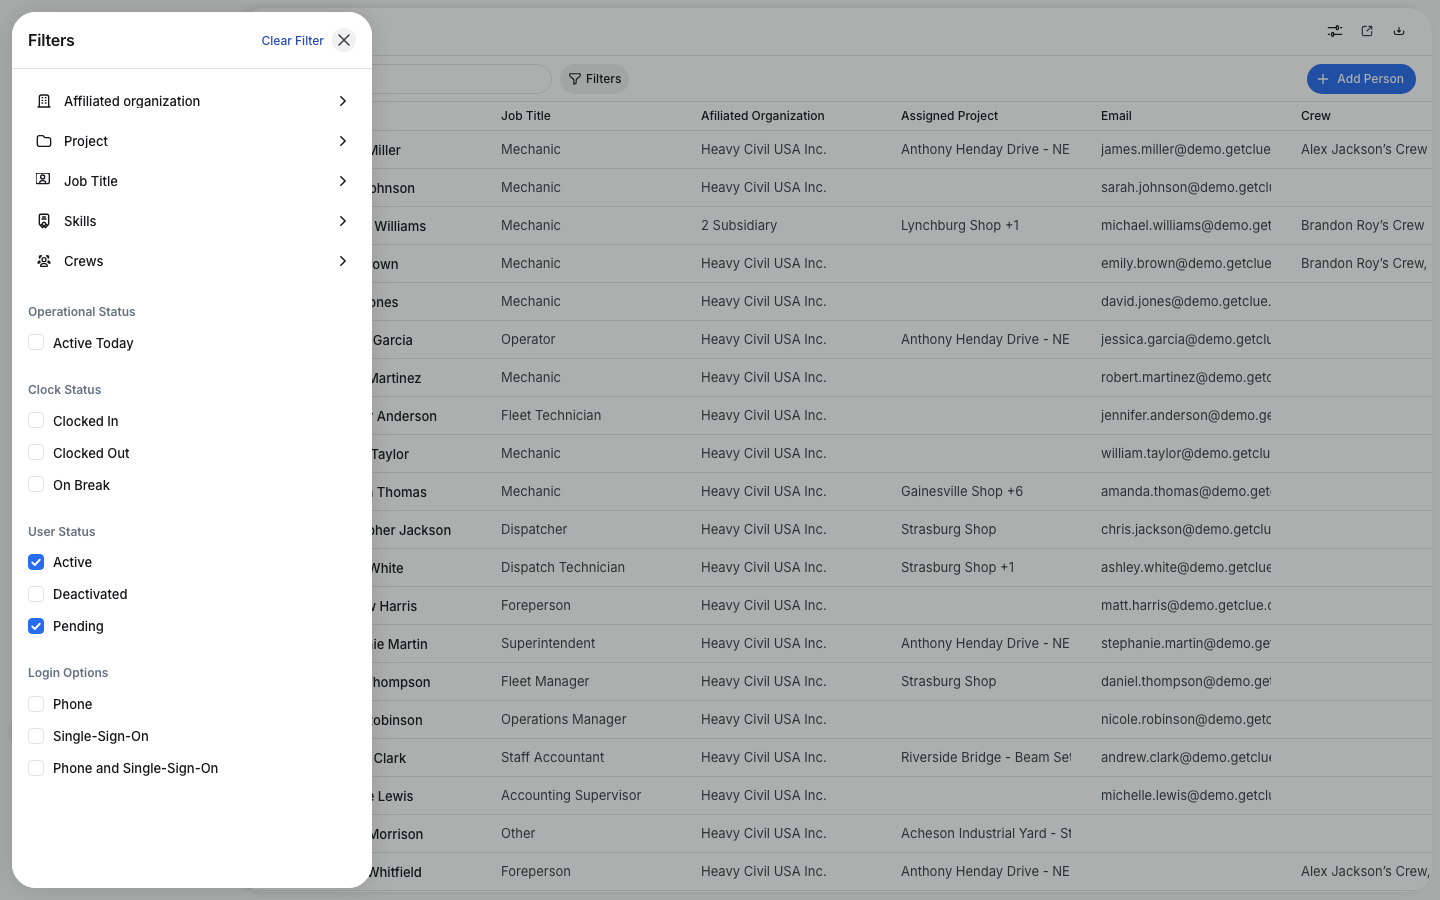
Task: Tick the On Break checkbox
Action: [36, 484]
